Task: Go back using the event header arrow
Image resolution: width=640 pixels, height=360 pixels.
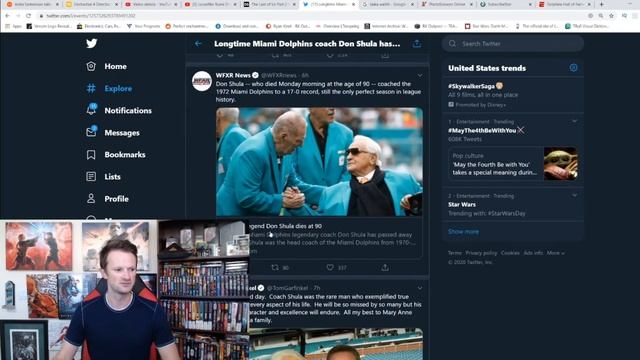Action: 198,44
